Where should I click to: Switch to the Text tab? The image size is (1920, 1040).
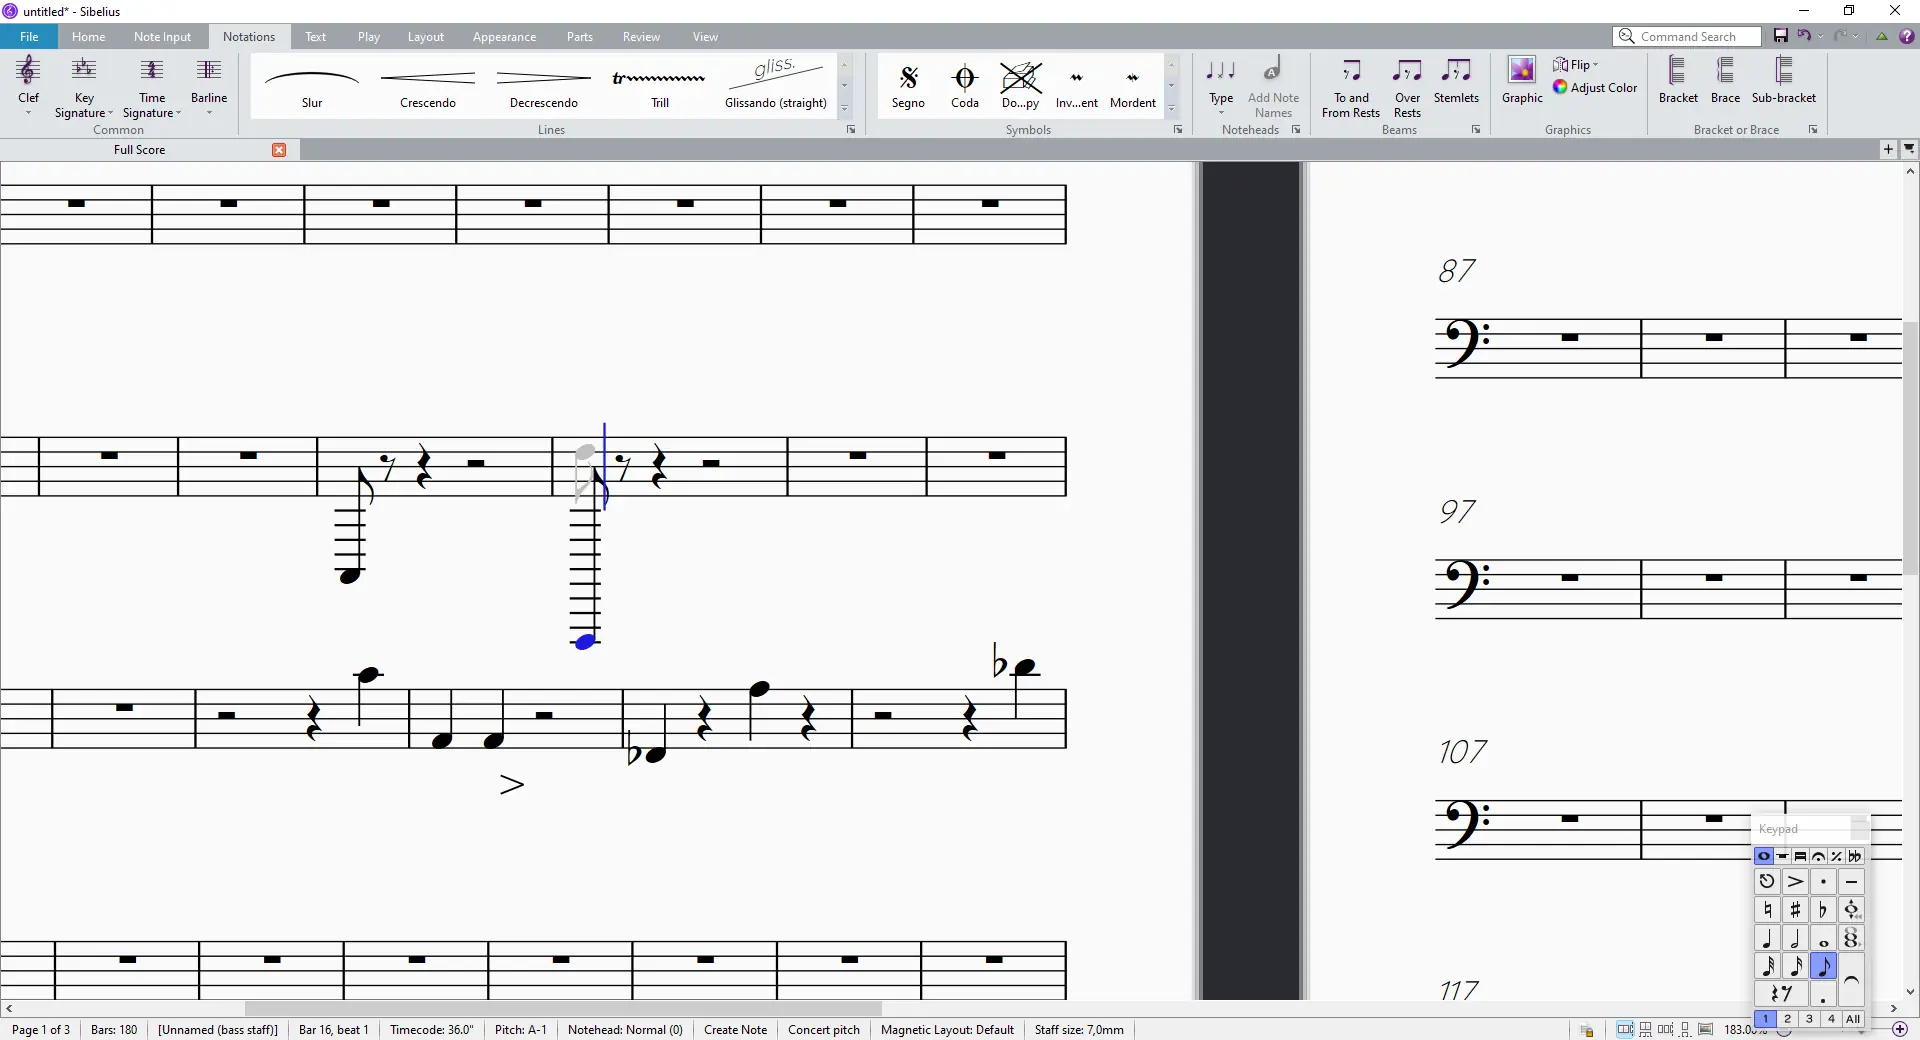tap(315, 37)
